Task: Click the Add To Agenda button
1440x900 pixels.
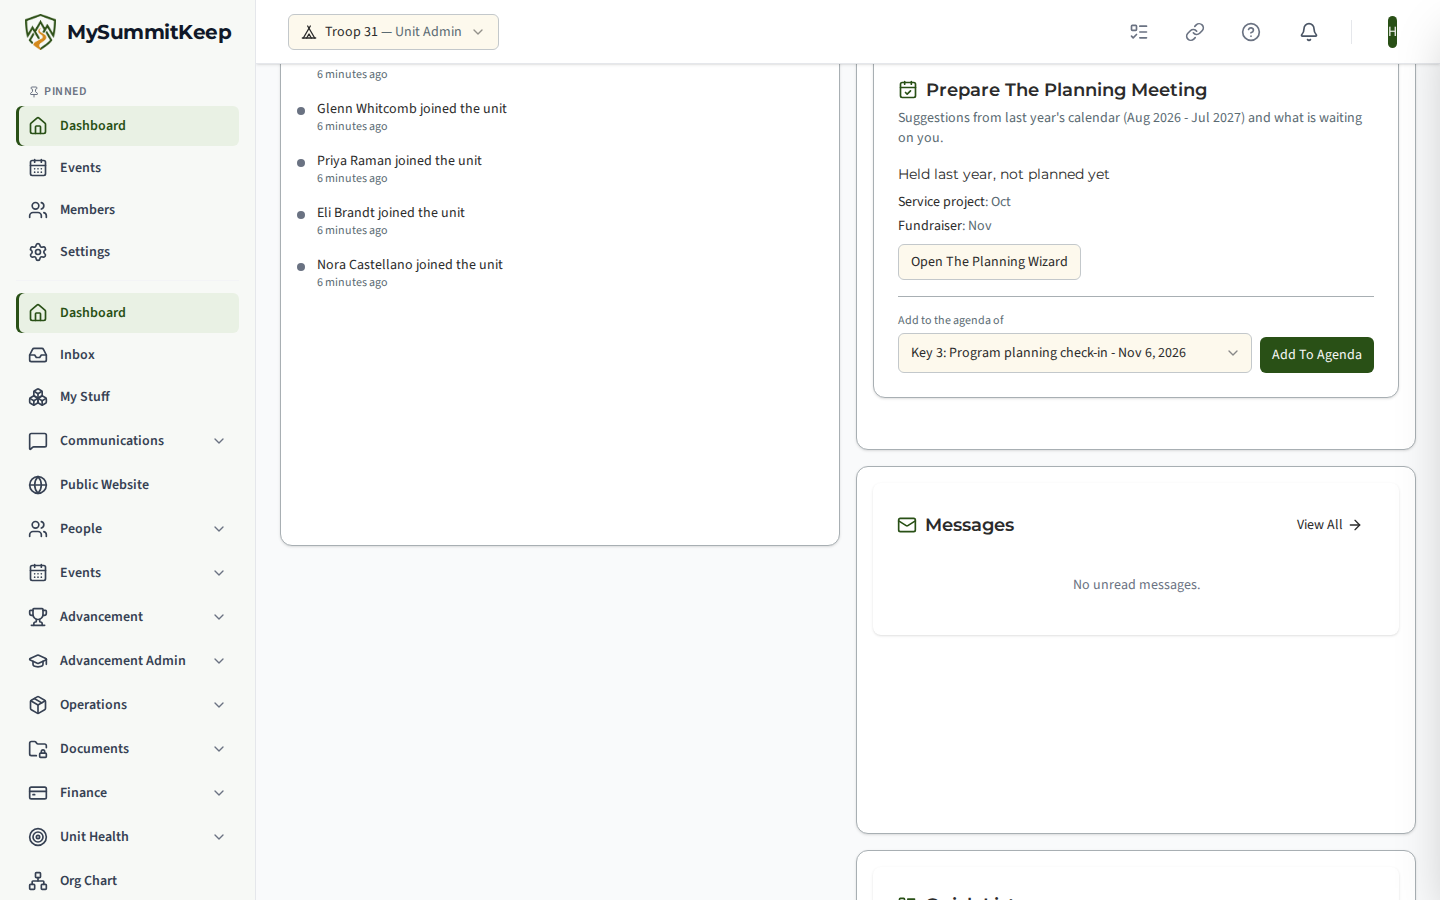Action: pos(1317,355)
